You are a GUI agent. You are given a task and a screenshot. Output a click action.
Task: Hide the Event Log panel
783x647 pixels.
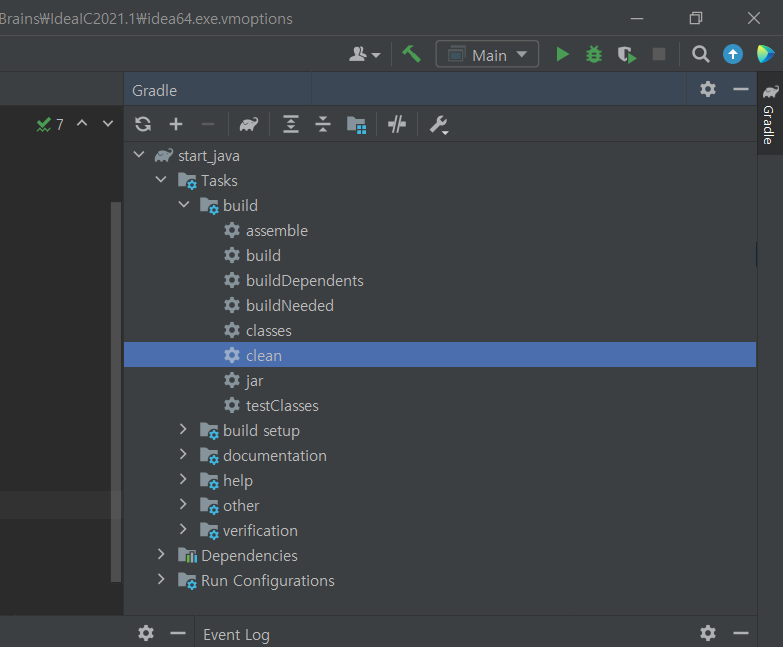[x=741, y=633]
